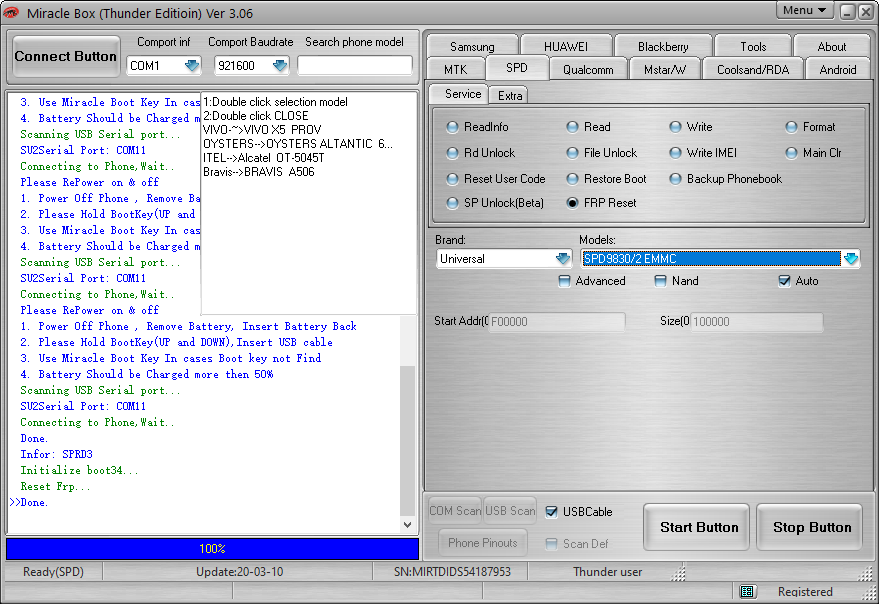Screen dimensions: 879x604
Task: Click the Connect Button
Action: point(66,57)
